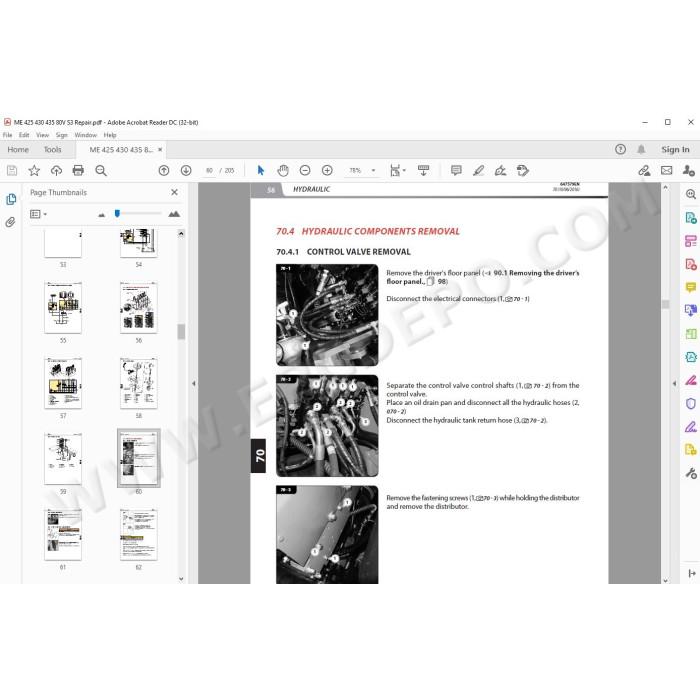Viewport: 700px width, 700px height.
Task: Click thumbnails panel scrollbar down arrow
Action: (x=181, y=579)
